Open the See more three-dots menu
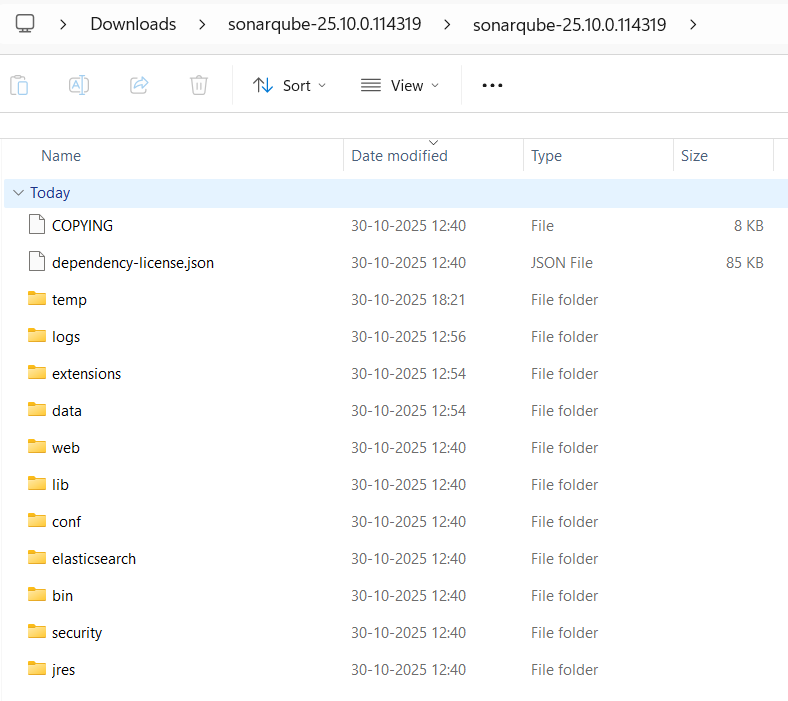 pos(492,85)
